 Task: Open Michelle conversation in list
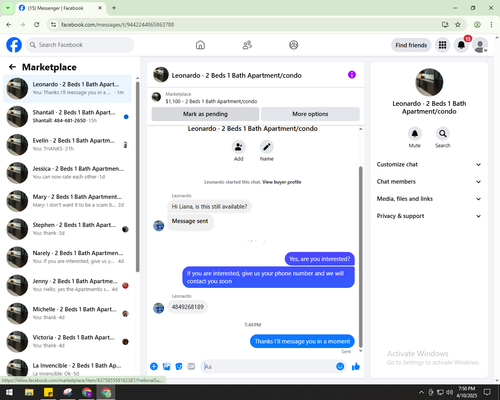(68, 313)
